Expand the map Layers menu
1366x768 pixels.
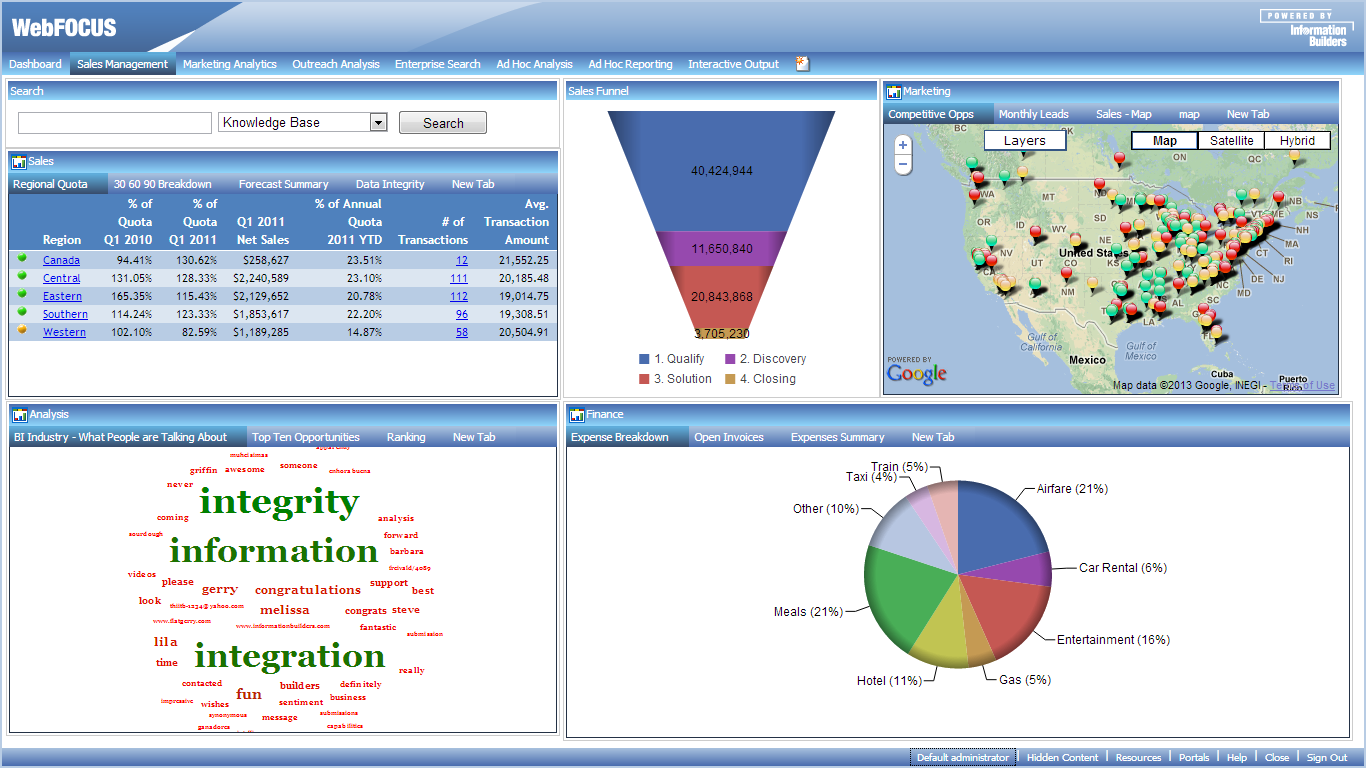(1024, 141)
